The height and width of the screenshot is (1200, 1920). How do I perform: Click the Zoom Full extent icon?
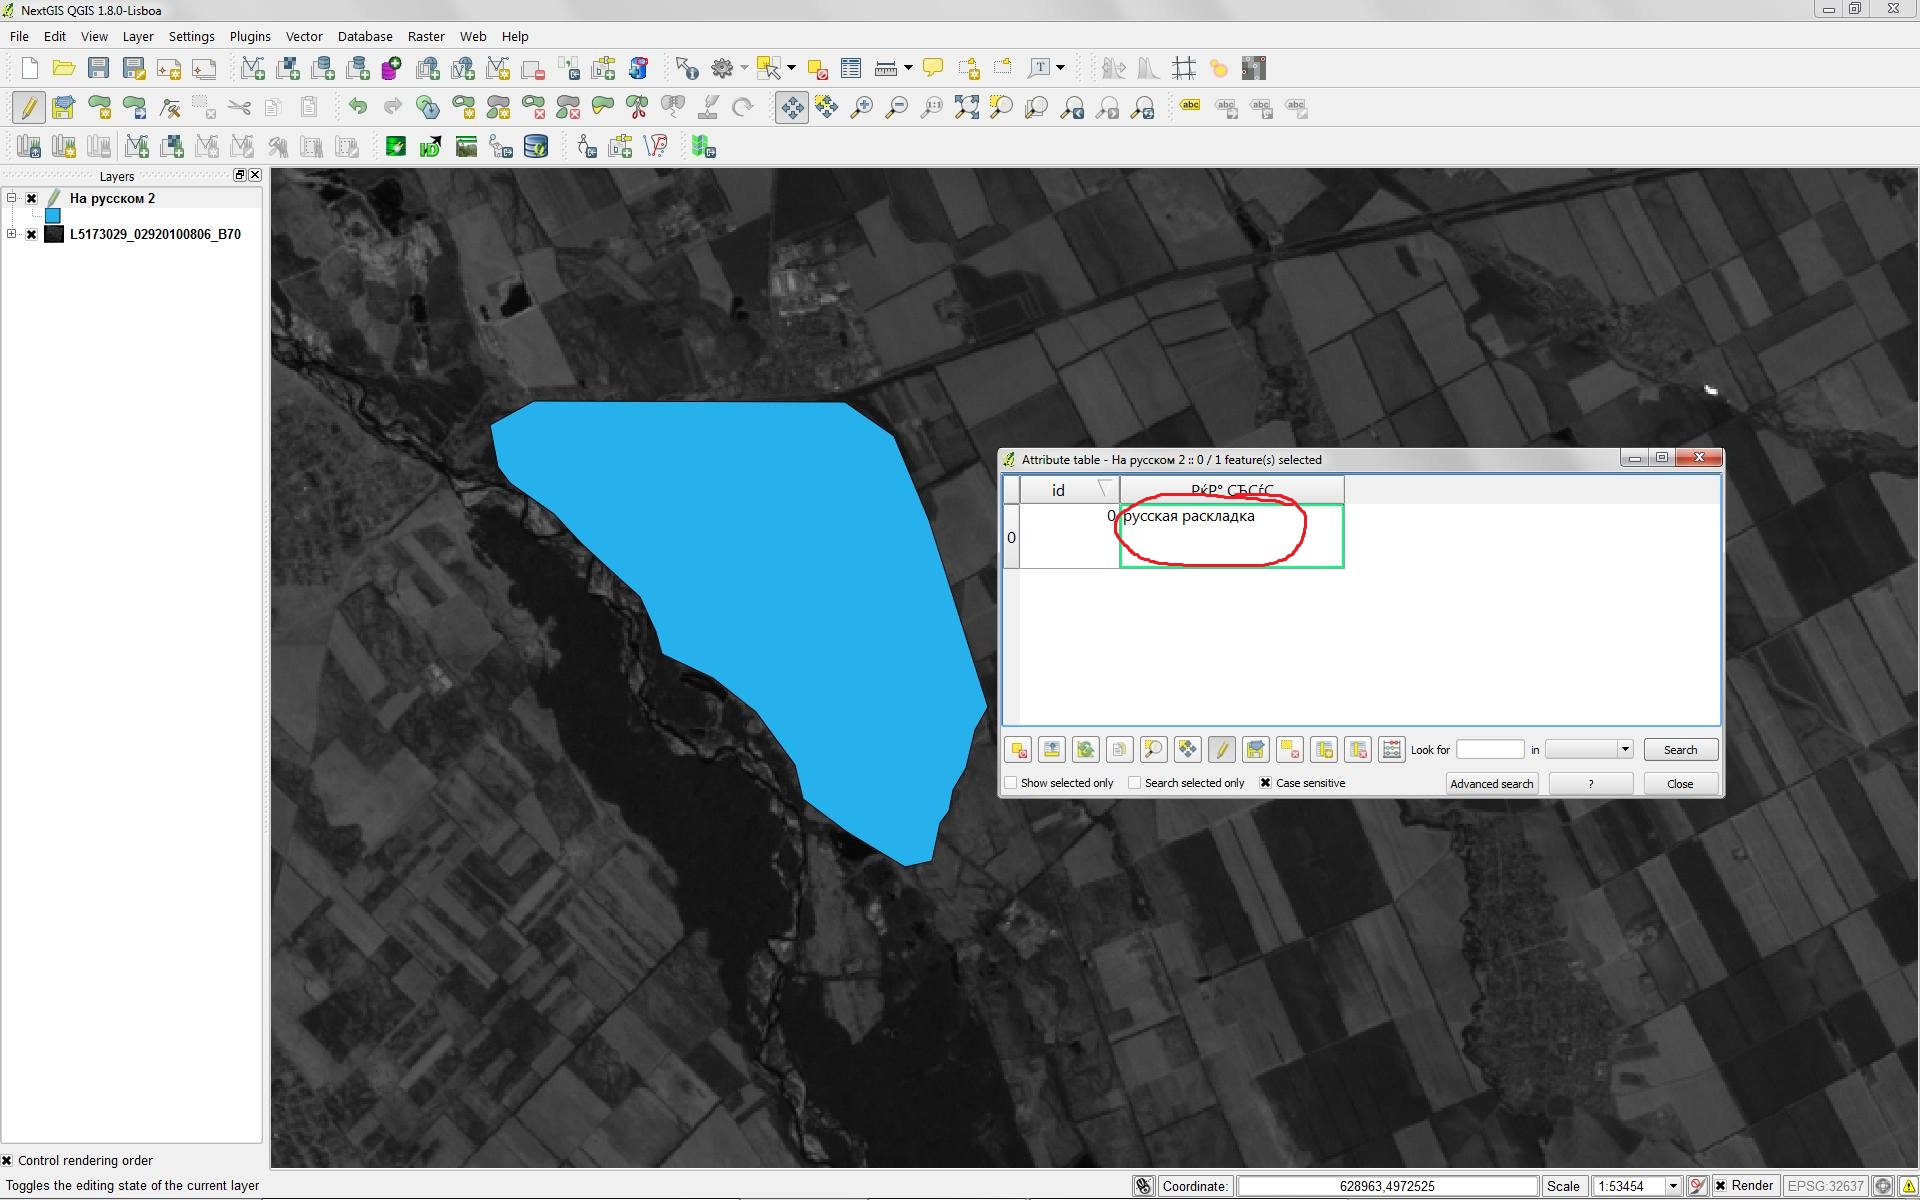click(966, 107)
